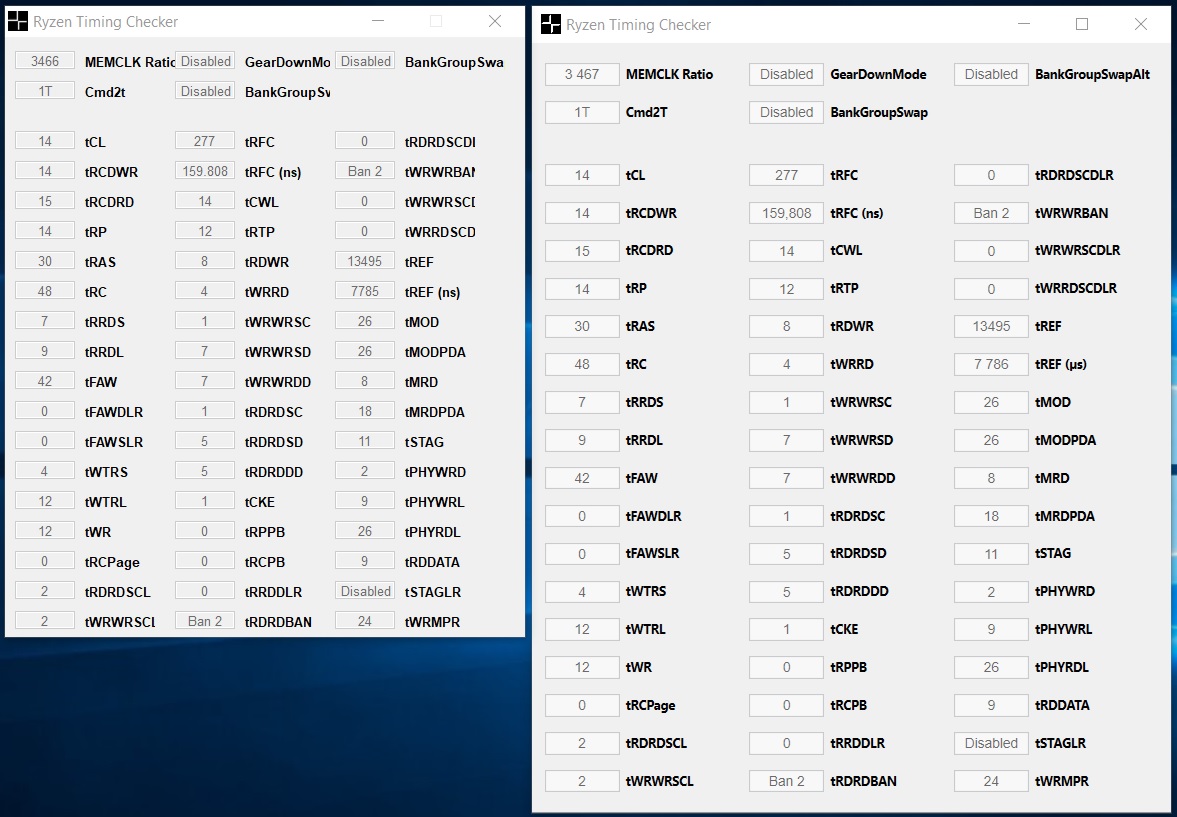
Task: Click the tRCDWR field in right window
Action: (x=582, y=213)
